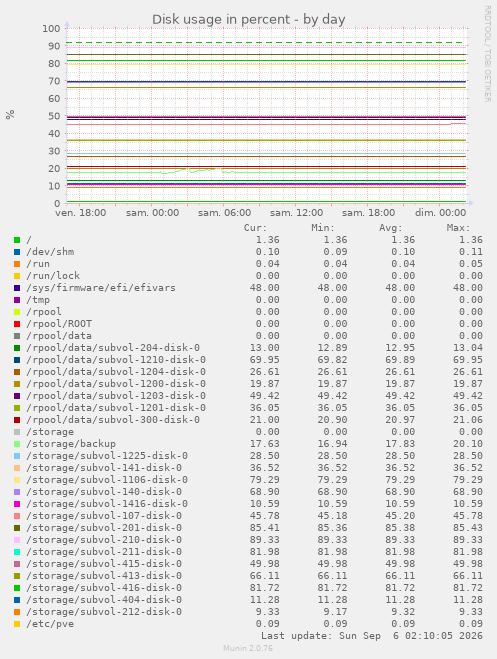Image resolution: width=497 pixels, height=659 pixels.
Task: Select the /storage/subvol-404-disk-0 legend entry
Action: coord(104,600)
